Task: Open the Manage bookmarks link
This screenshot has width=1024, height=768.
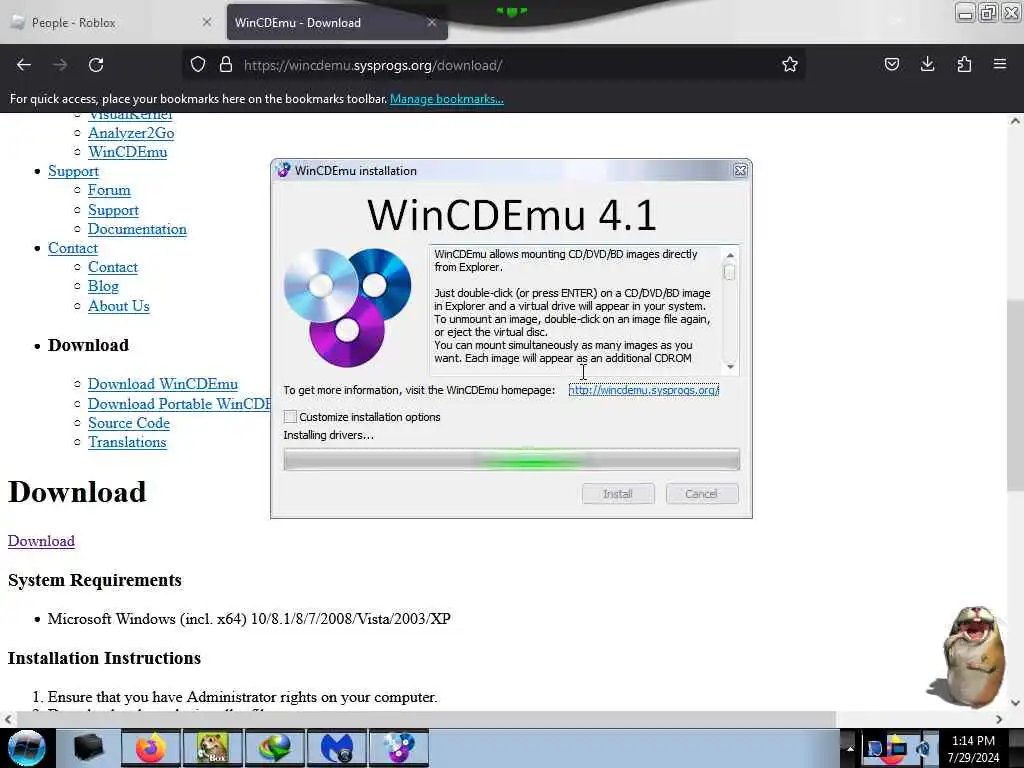Action: (x=447, y=99)
